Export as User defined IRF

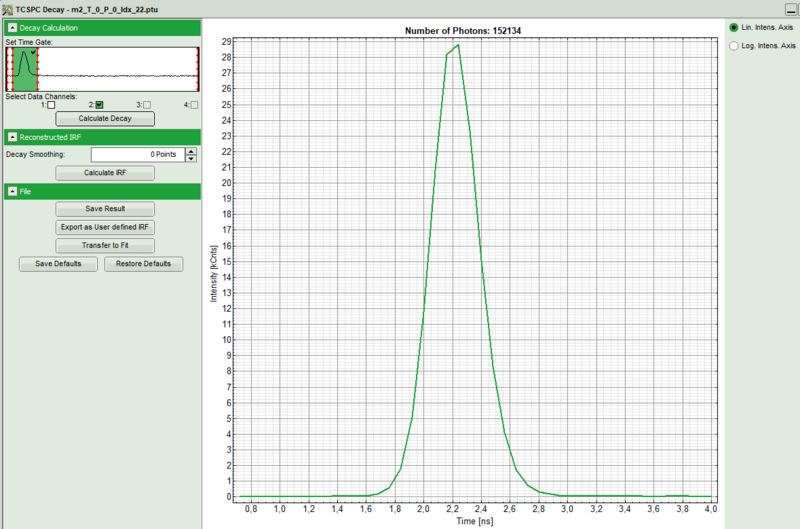105,227
